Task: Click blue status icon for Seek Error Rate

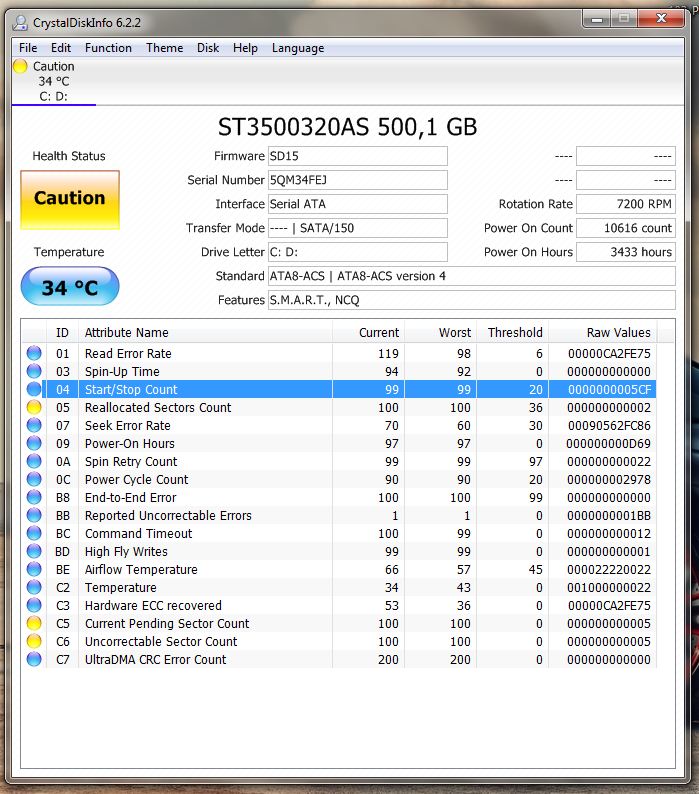Action: pos(34,425)
